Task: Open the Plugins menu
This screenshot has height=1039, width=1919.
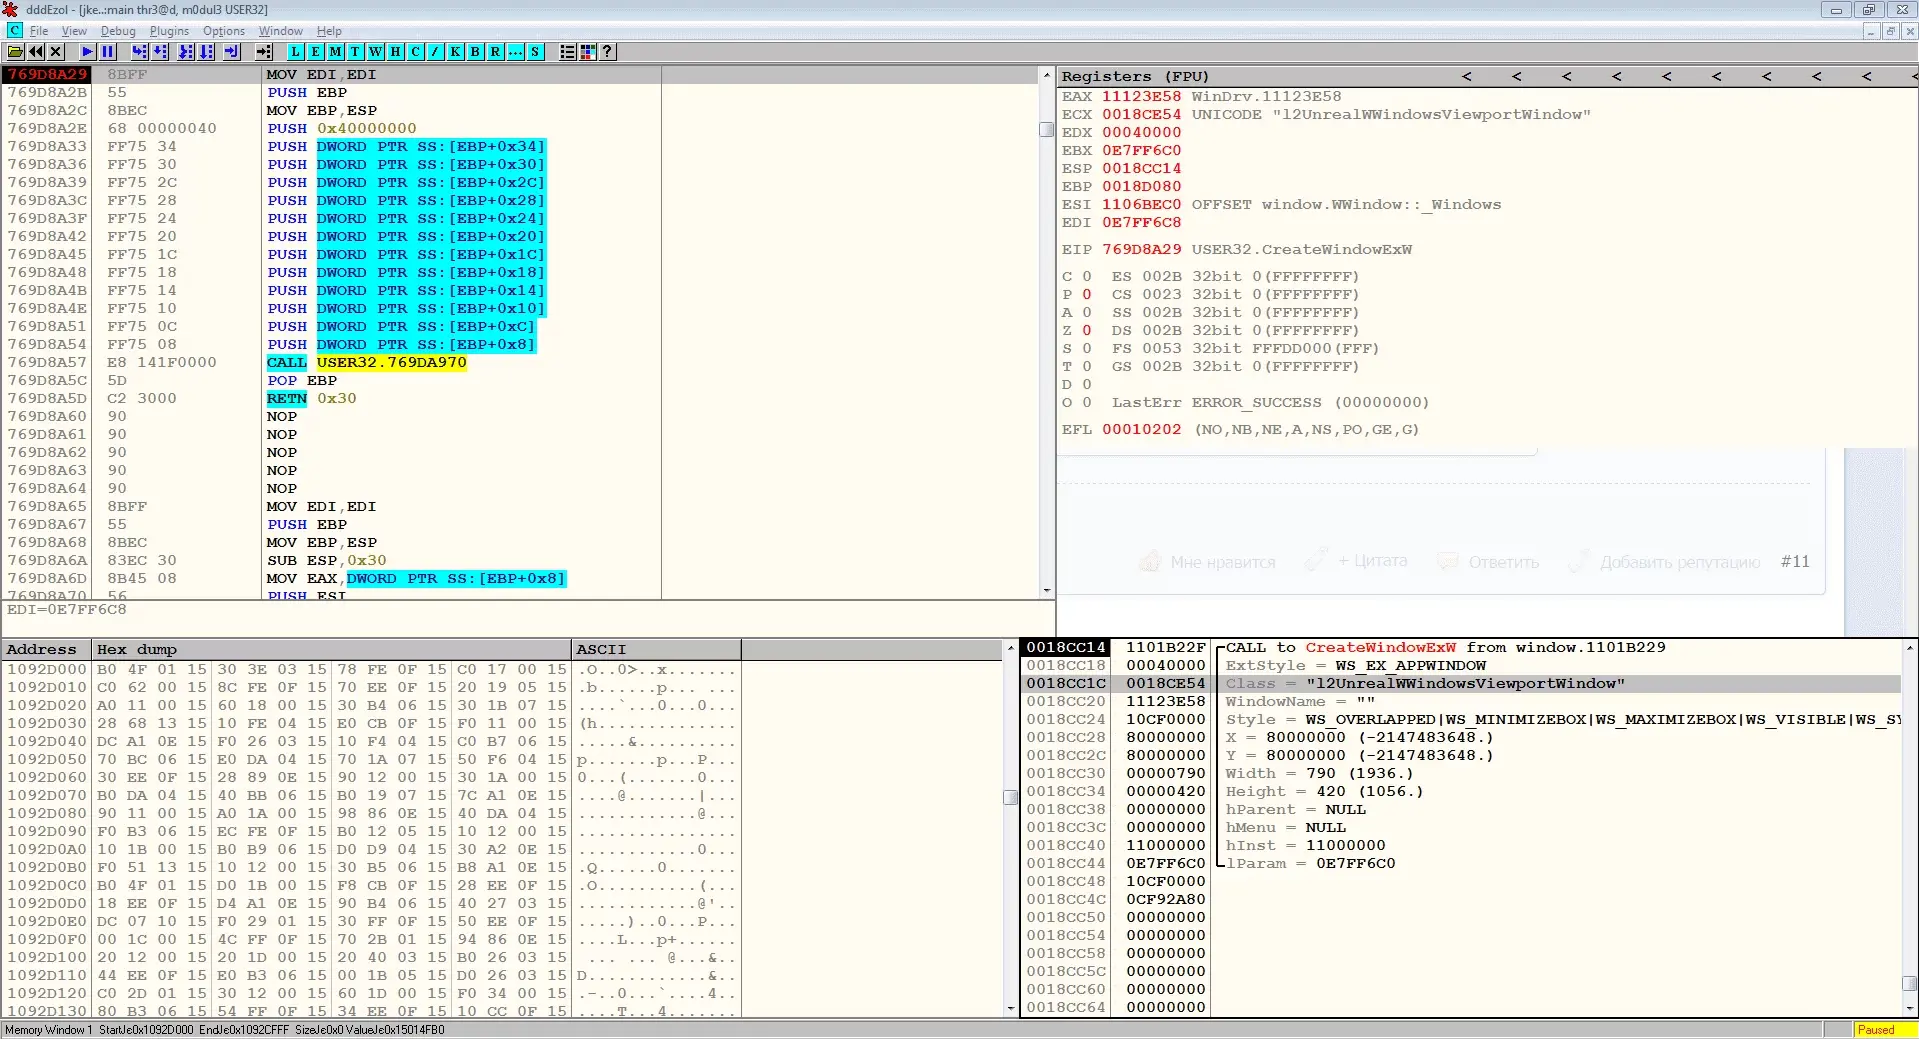Action: click(x=169, y=31)
